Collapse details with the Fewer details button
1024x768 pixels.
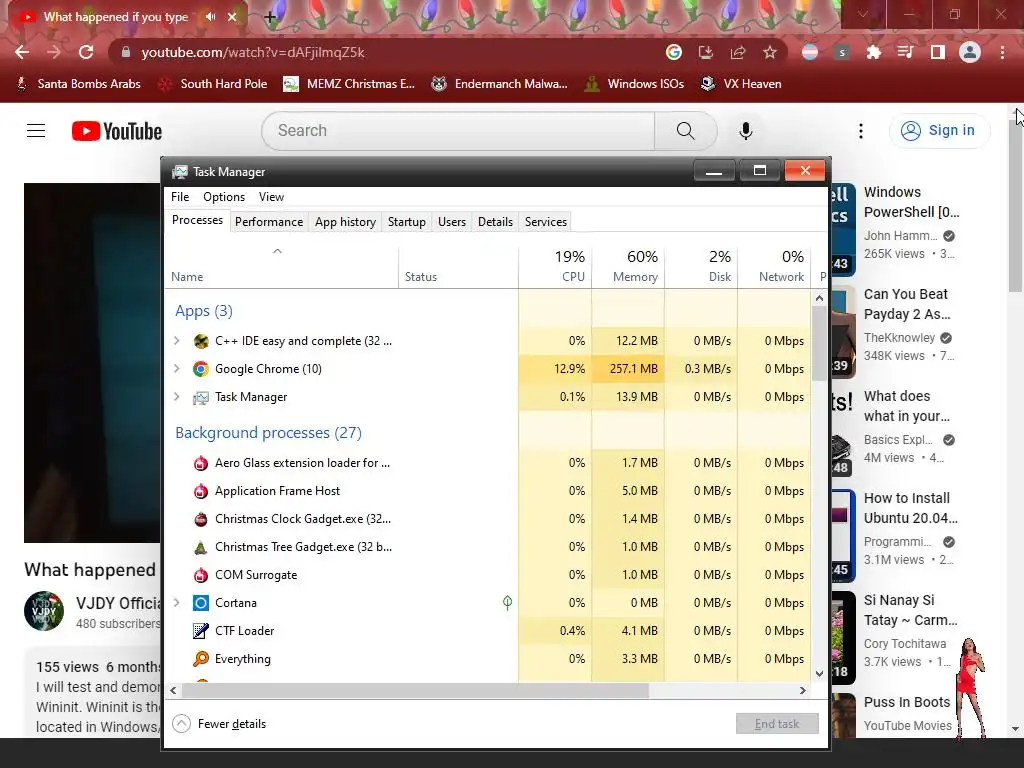(x=219, y=724)
